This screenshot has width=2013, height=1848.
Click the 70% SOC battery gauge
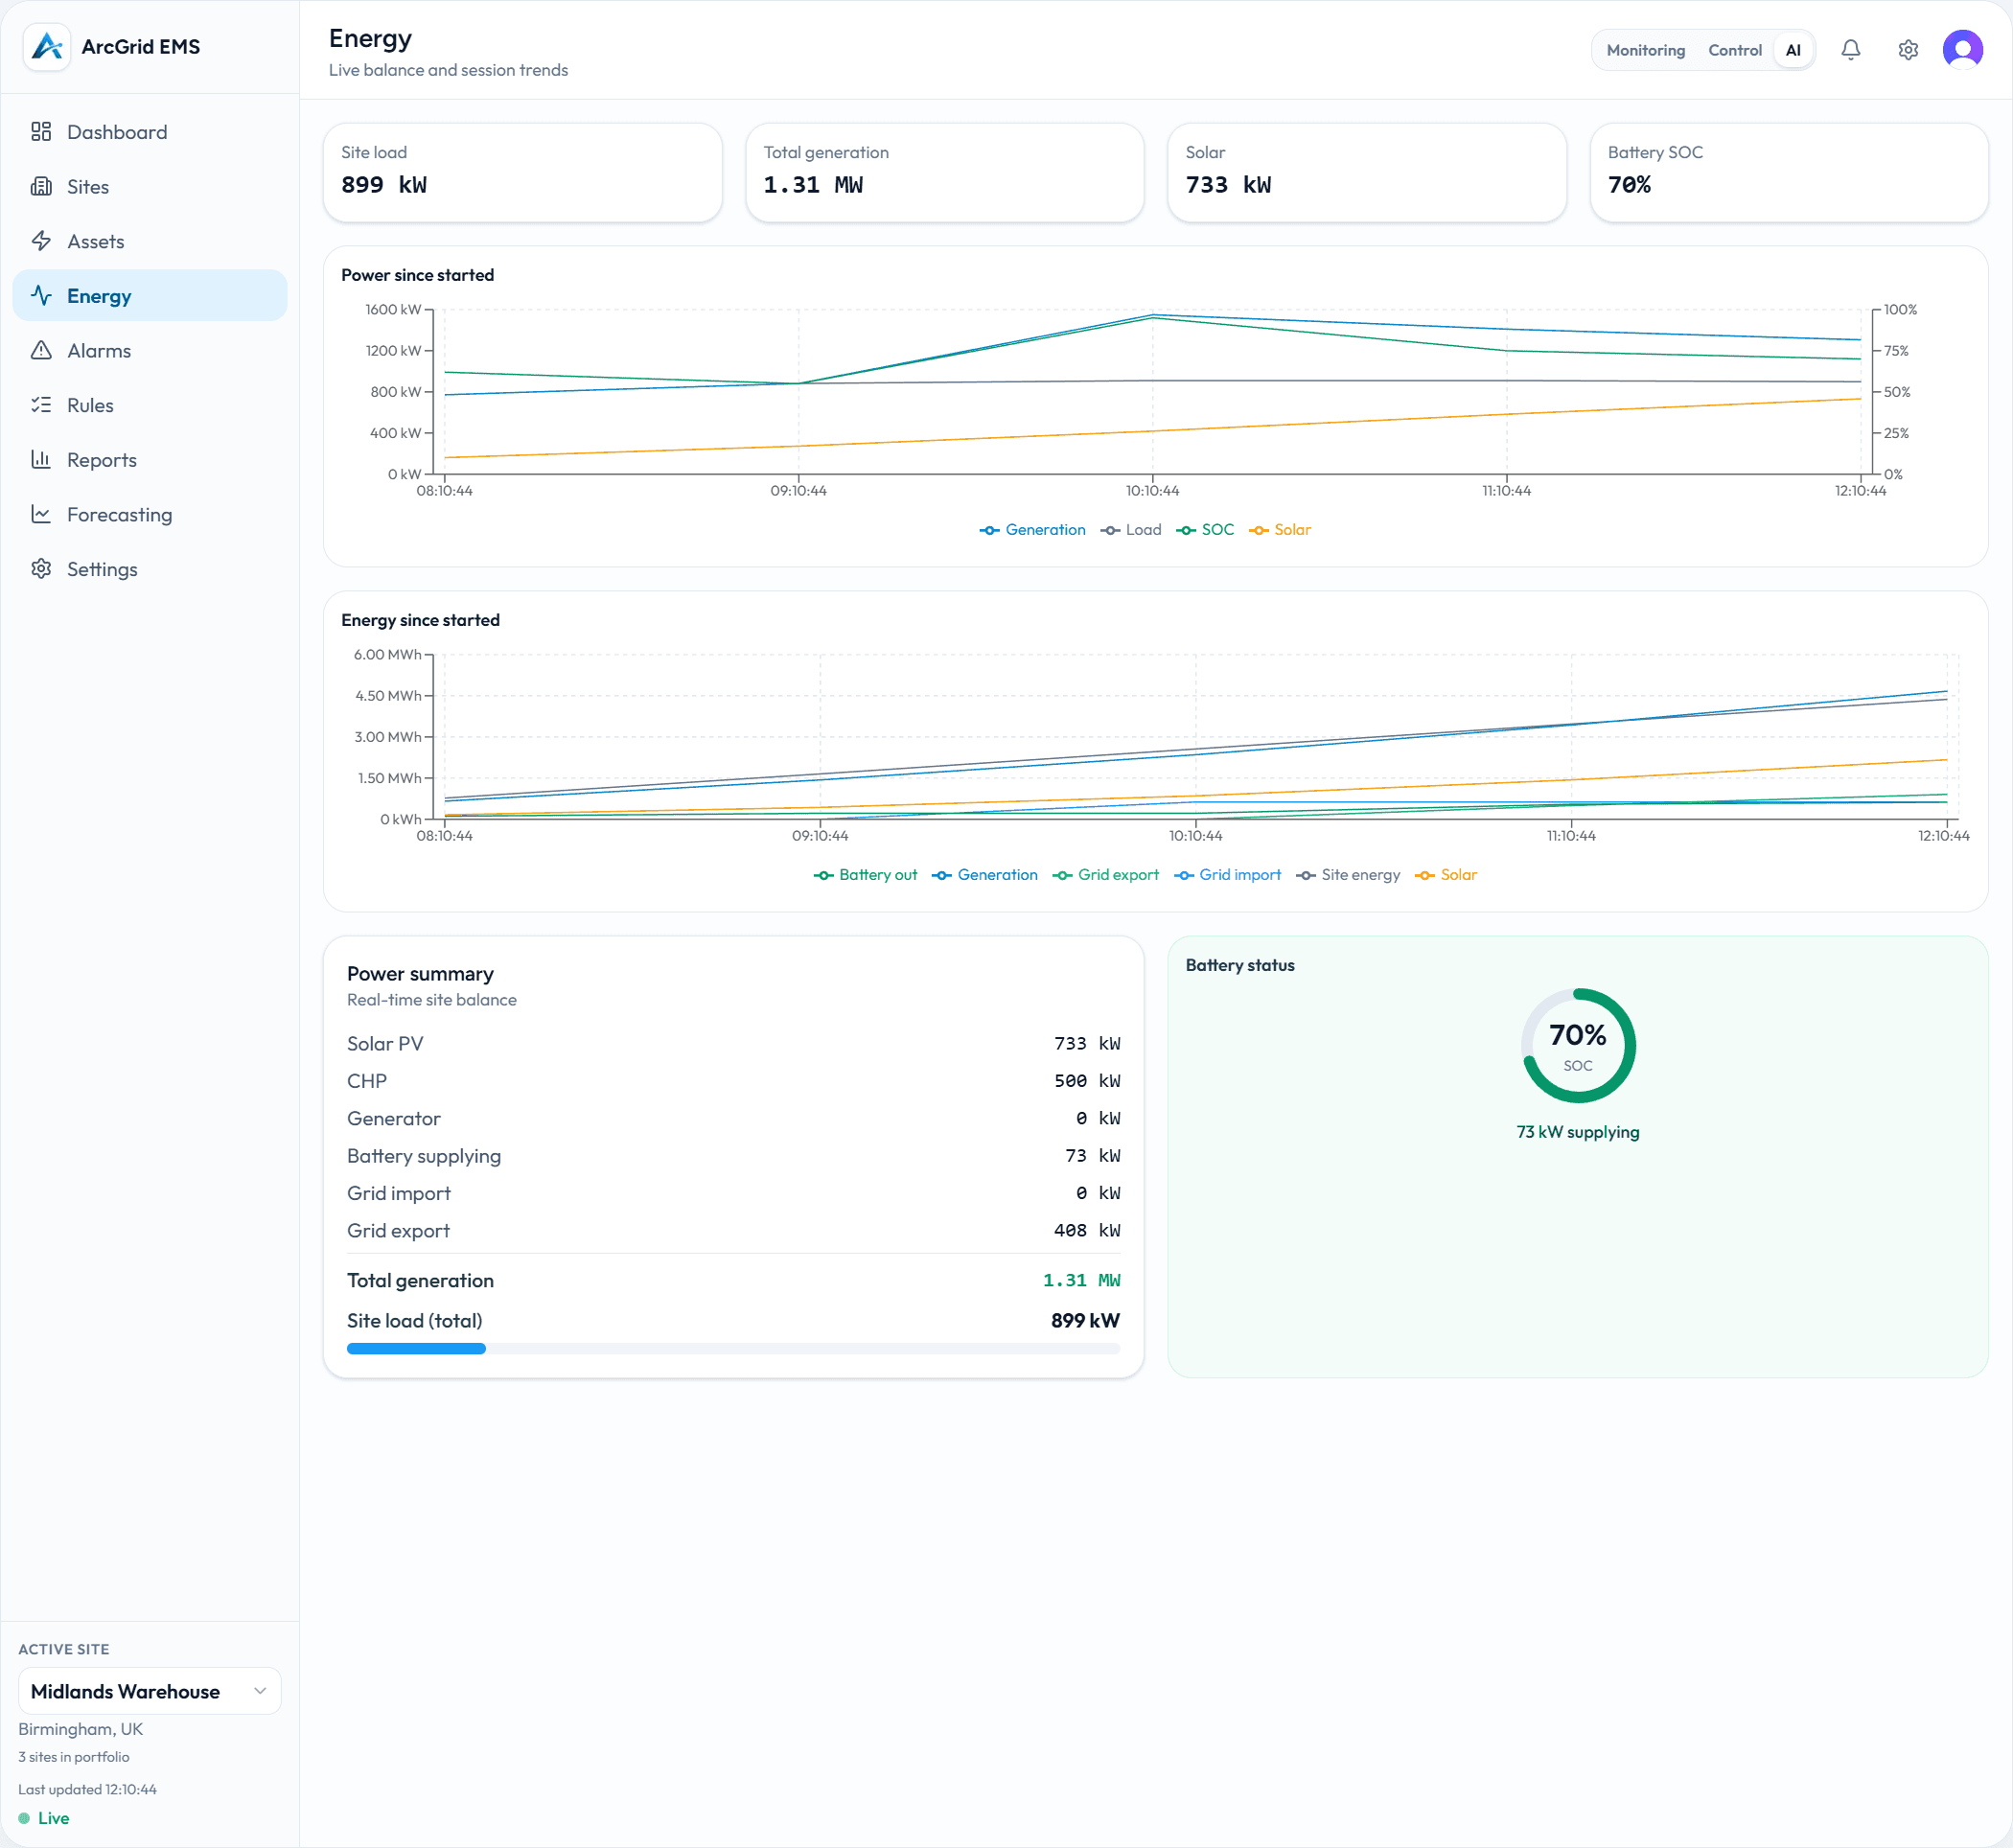click(1578, 1045)
